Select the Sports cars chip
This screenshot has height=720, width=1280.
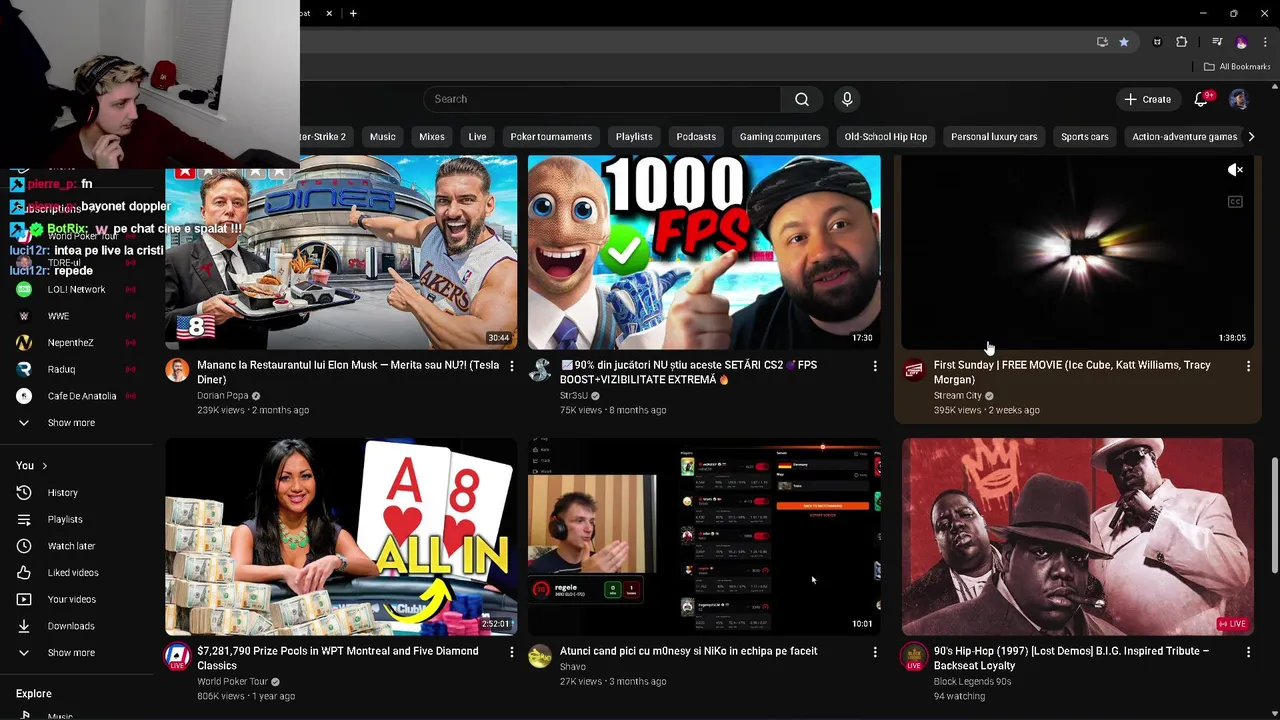[1085, 137]
